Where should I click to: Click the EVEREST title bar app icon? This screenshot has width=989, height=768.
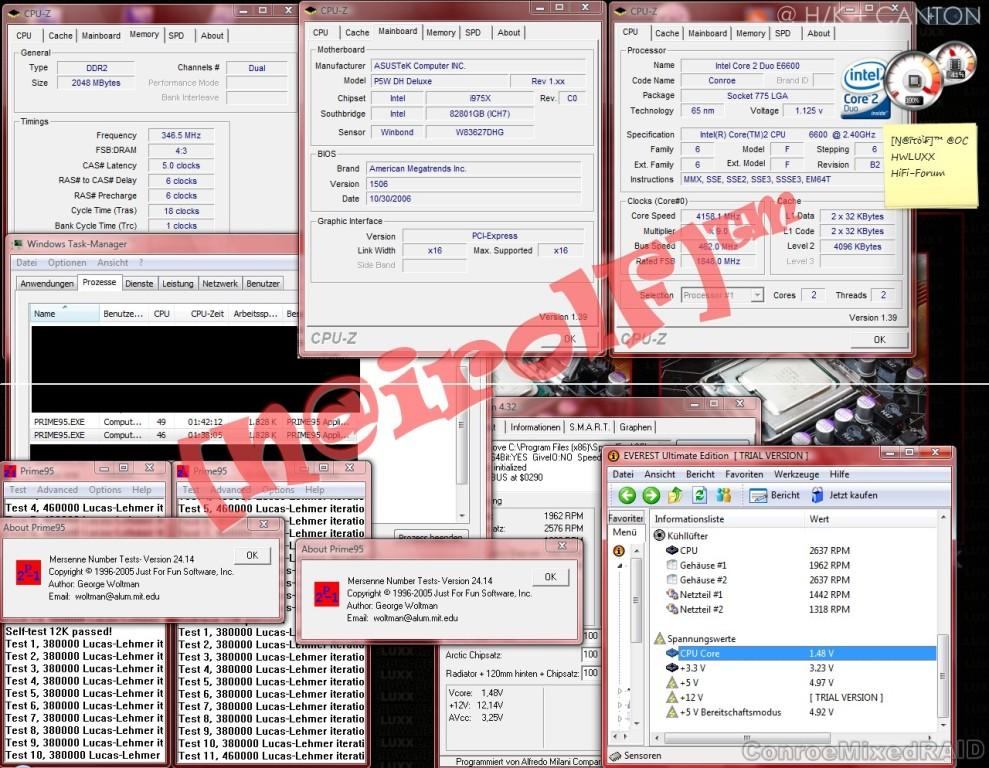pyautogui.click(x=613, y=455)
